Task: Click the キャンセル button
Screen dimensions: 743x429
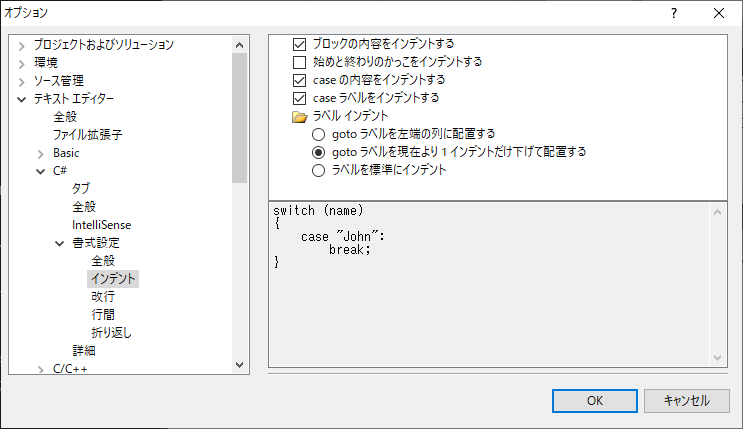Action: point(686,400)
